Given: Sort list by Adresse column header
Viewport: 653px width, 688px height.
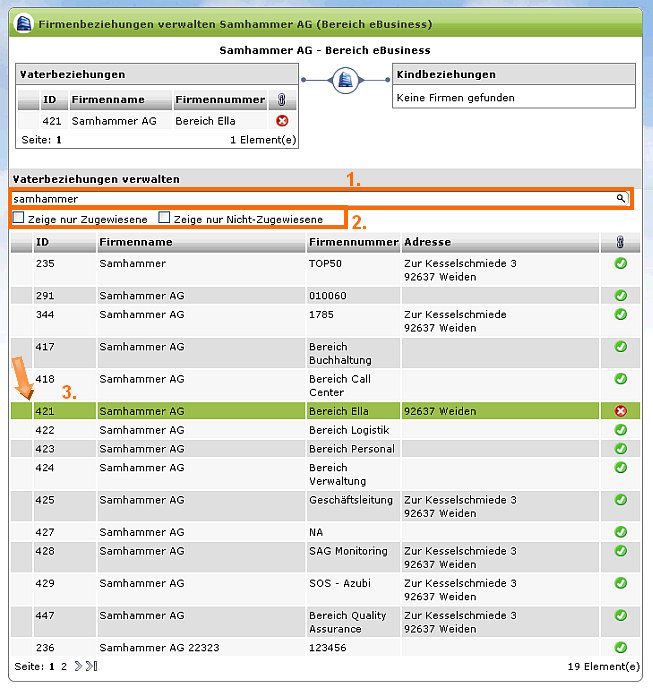Looking at the screenshot, I should coord(427,242).
